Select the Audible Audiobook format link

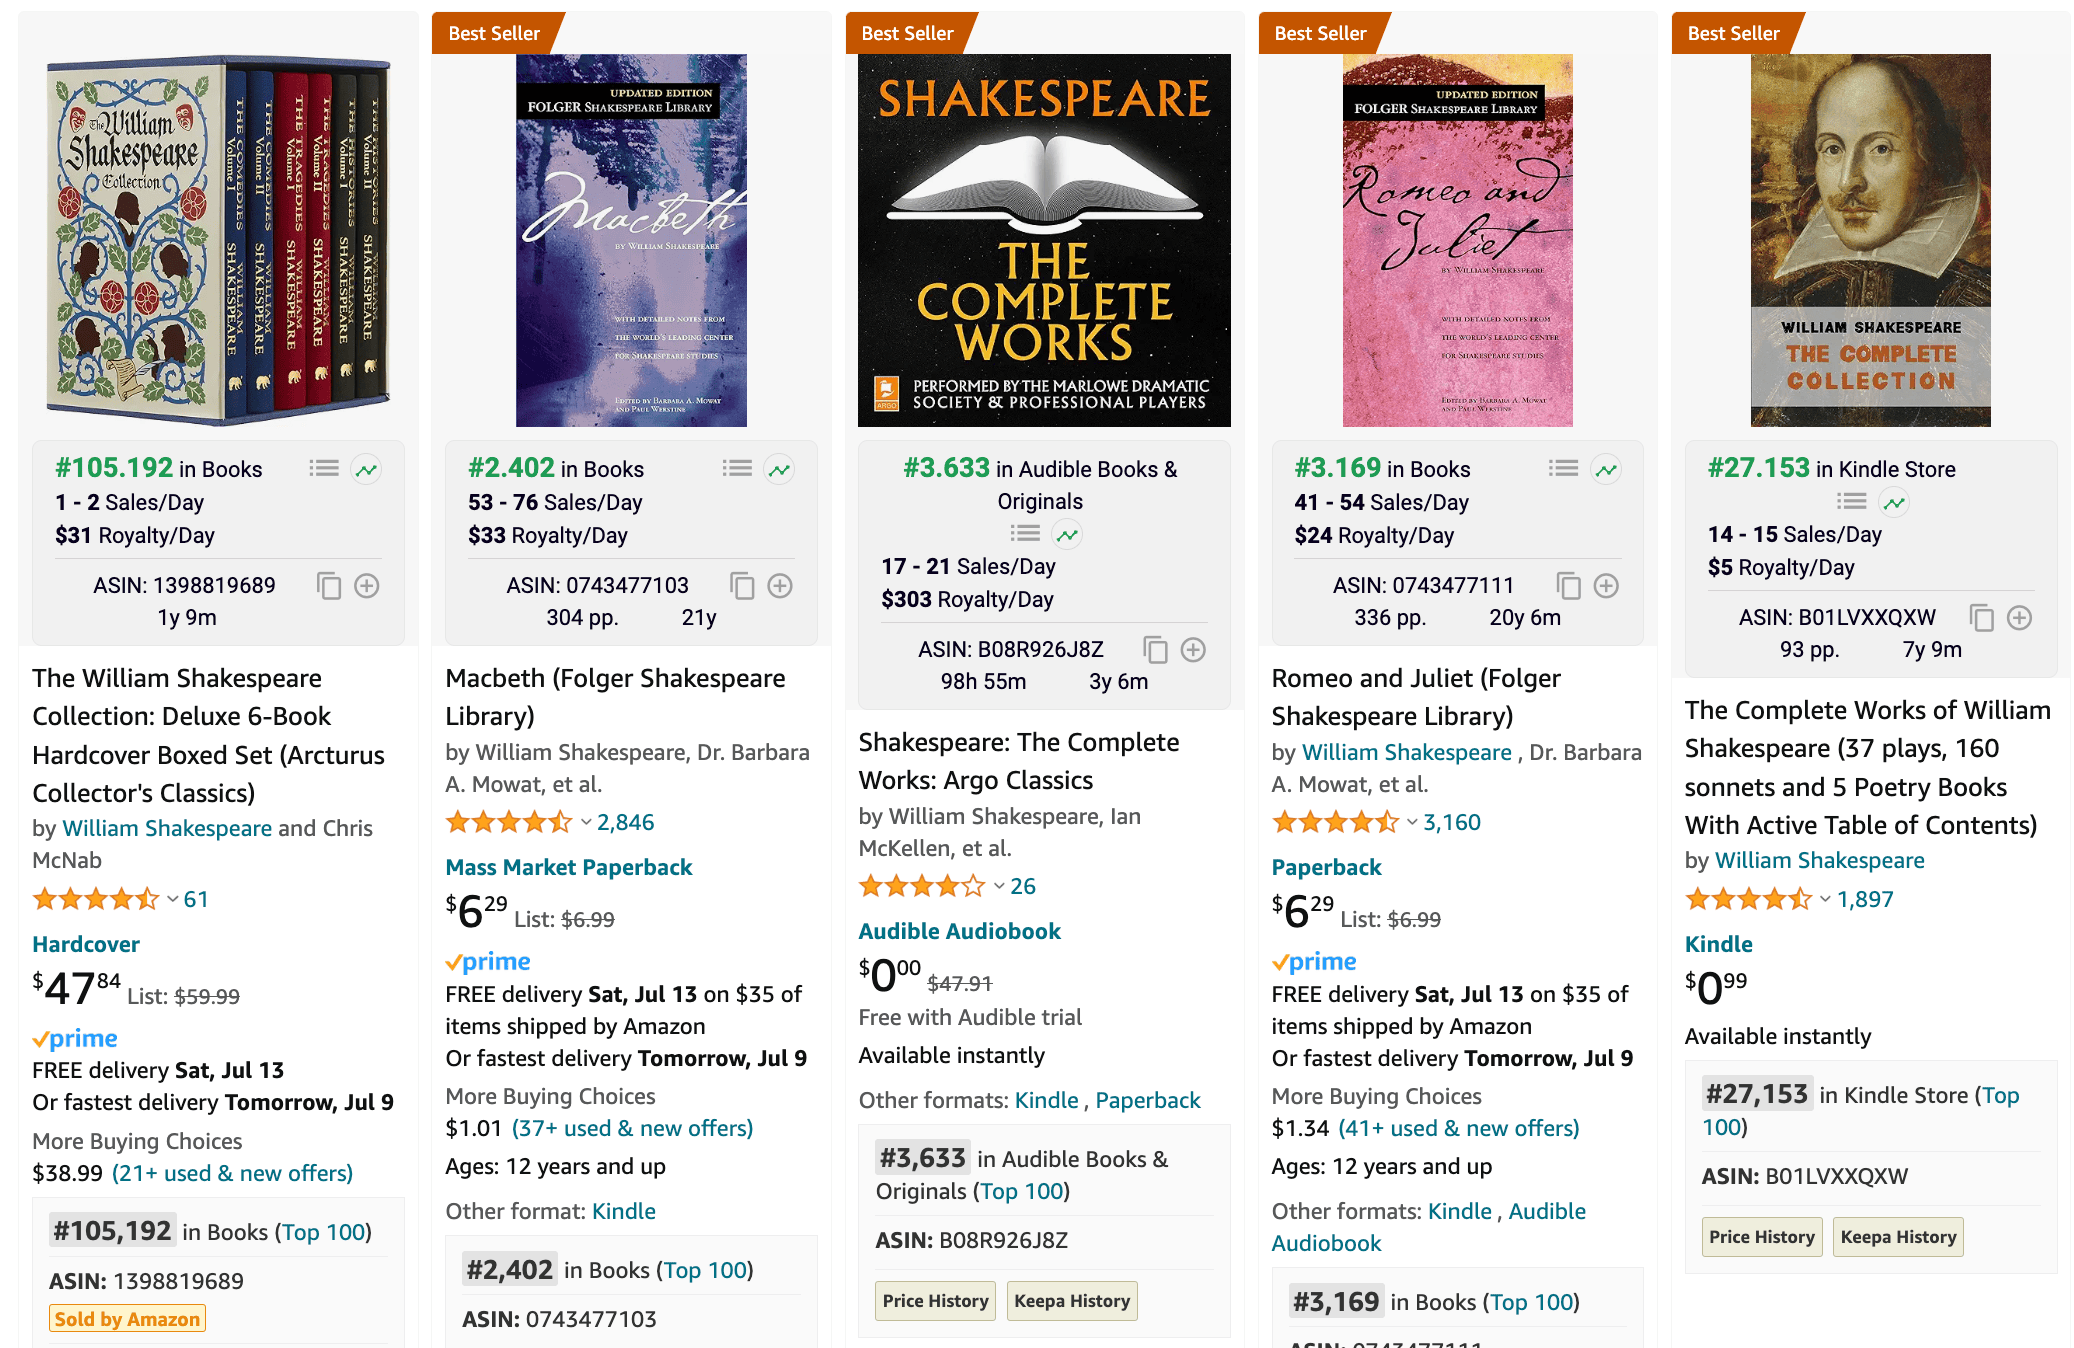[x=959, y=931]
